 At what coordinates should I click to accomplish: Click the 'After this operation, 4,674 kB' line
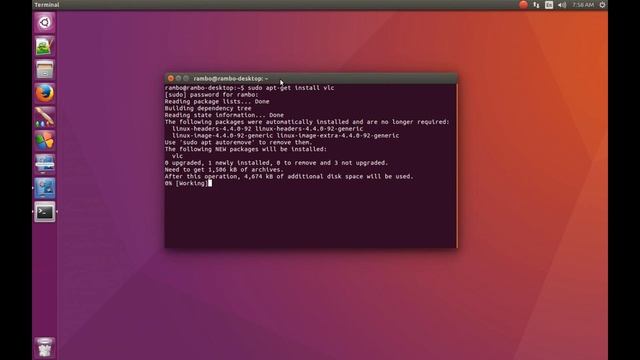click(289, 176)
